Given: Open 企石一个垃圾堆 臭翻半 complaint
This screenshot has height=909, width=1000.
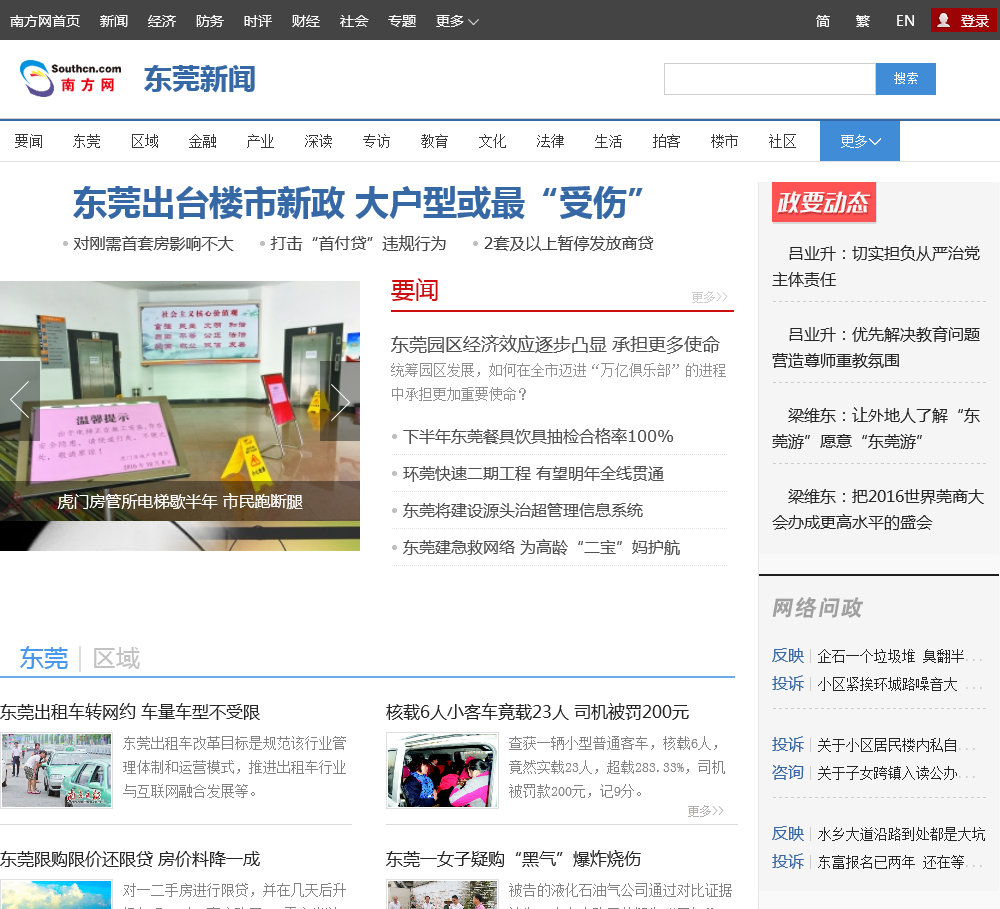Looking at the screenshot, I should click(x=899, y=656).
